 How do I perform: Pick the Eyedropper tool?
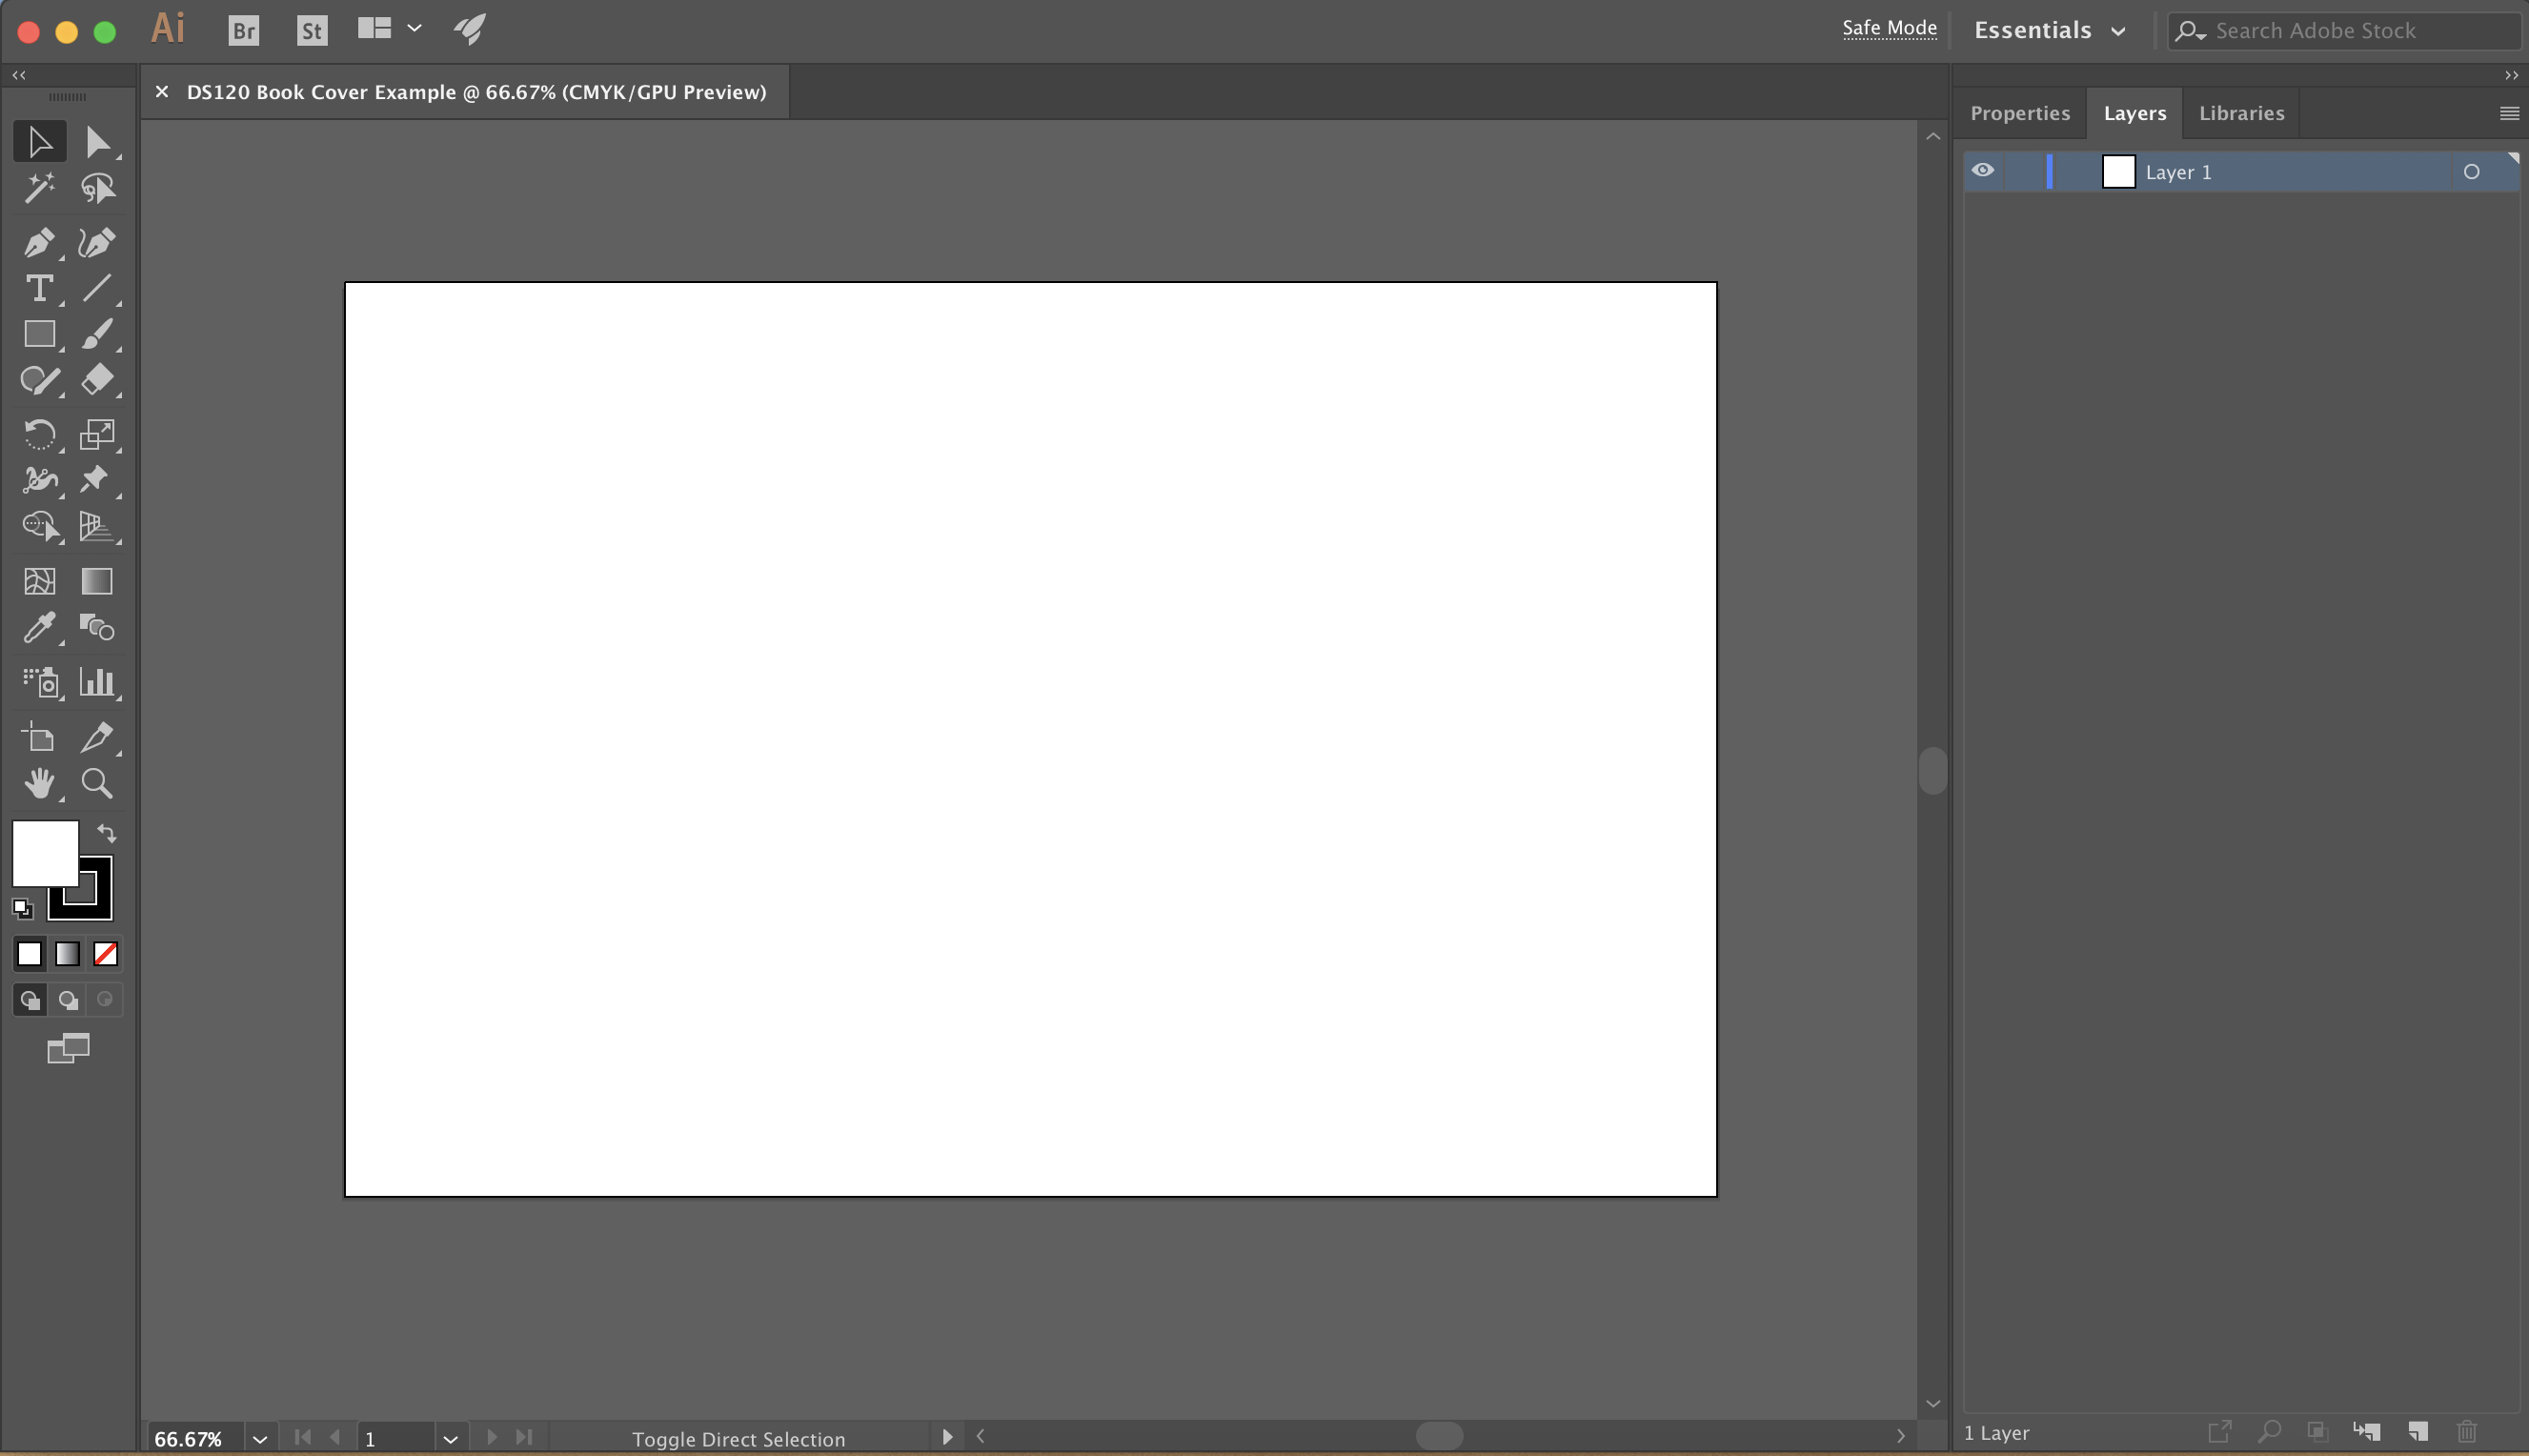point(40,627)
